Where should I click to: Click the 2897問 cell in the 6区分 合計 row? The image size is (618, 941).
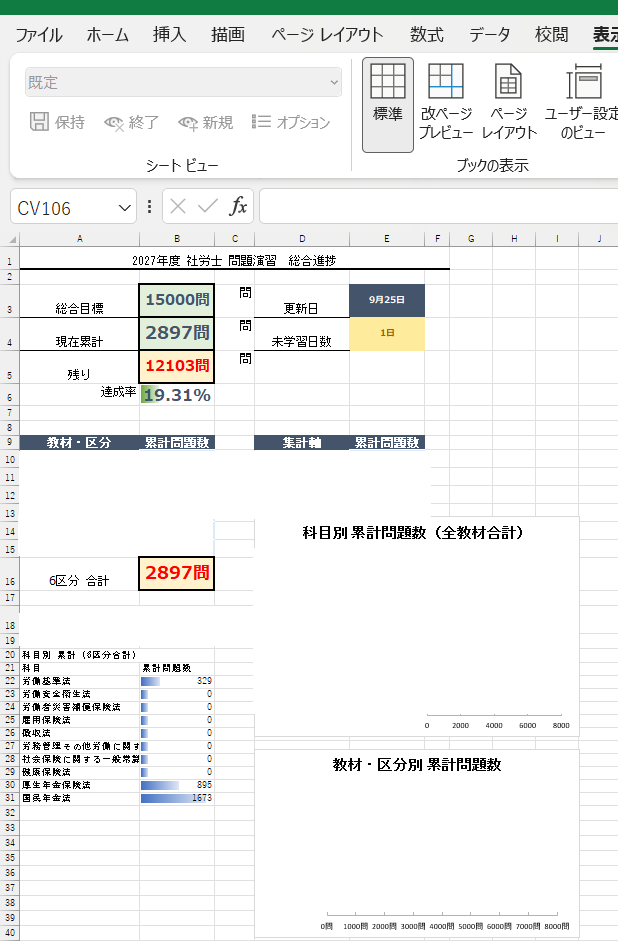(177, 573)
